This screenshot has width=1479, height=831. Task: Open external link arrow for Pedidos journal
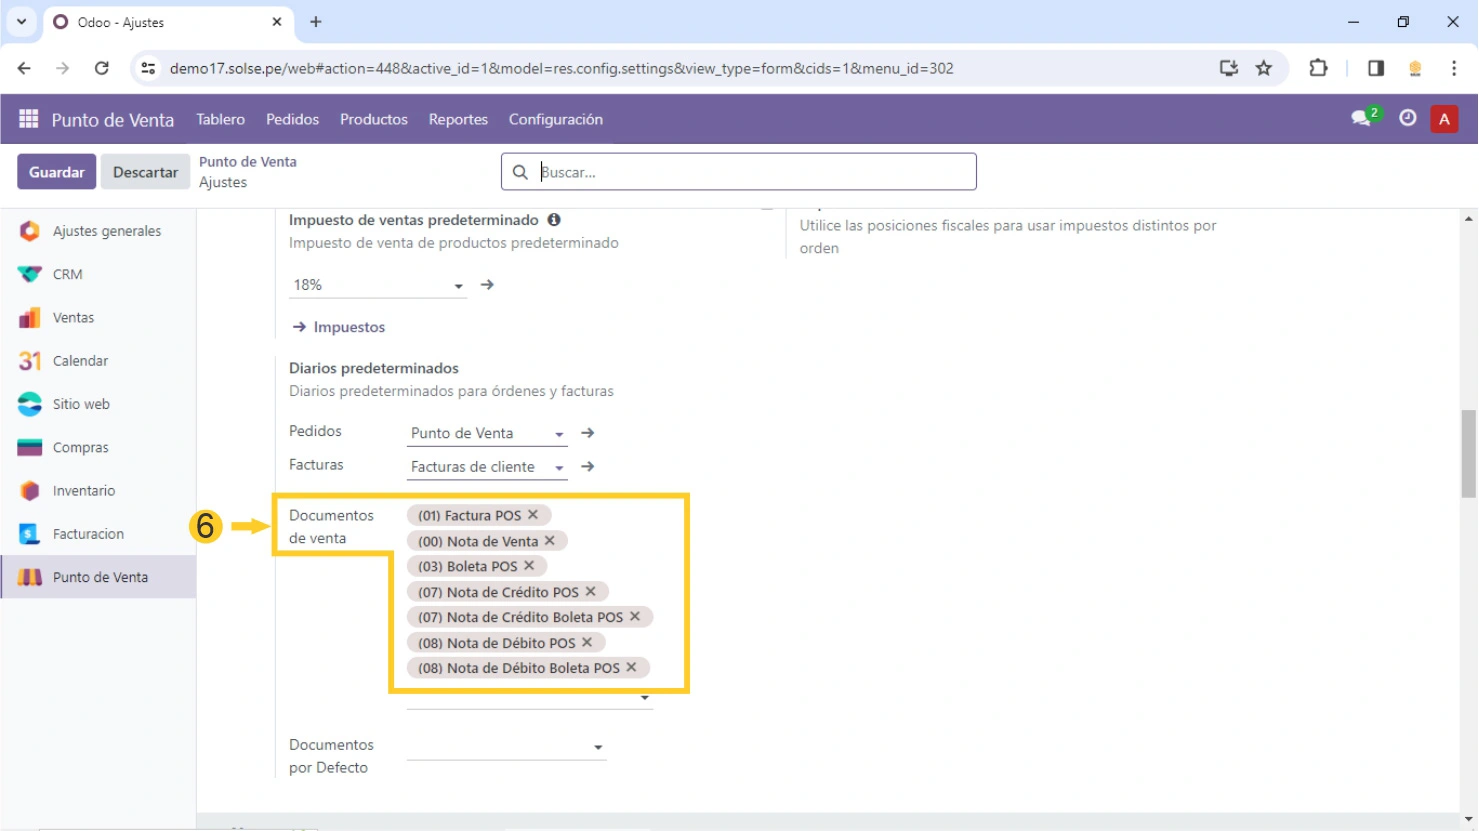click(588, 433)
